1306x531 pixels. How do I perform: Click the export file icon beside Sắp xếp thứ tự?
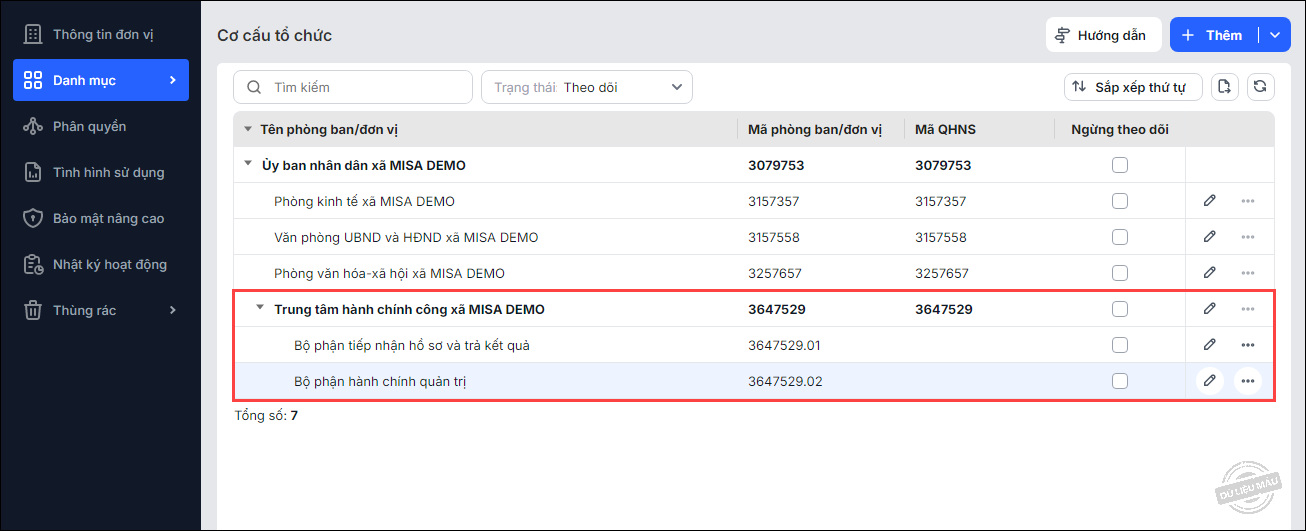[x=1225, y=87]
